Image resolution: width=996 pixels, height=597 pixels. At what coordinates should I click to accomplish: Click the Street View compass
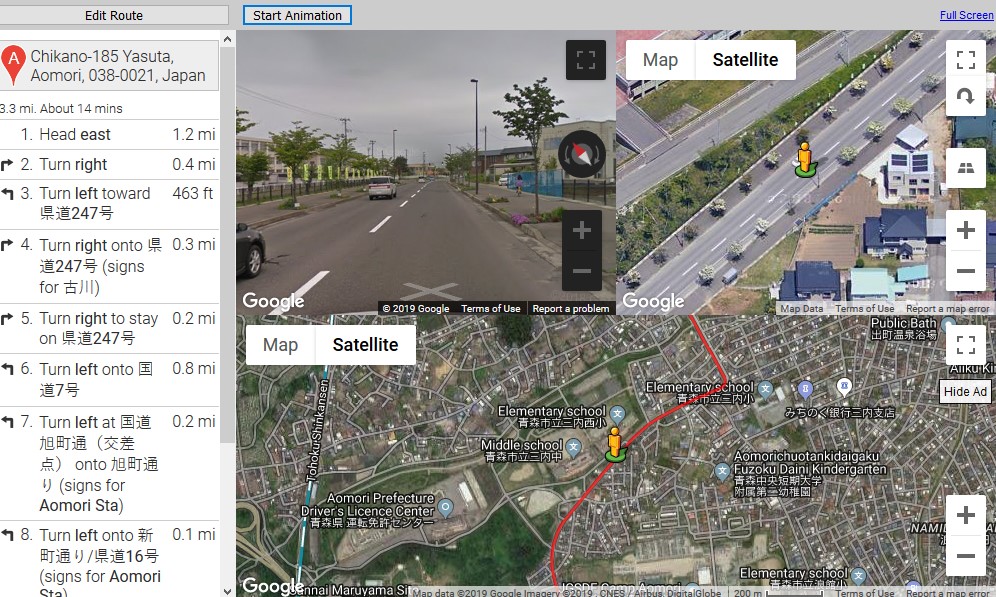(581, 154)
